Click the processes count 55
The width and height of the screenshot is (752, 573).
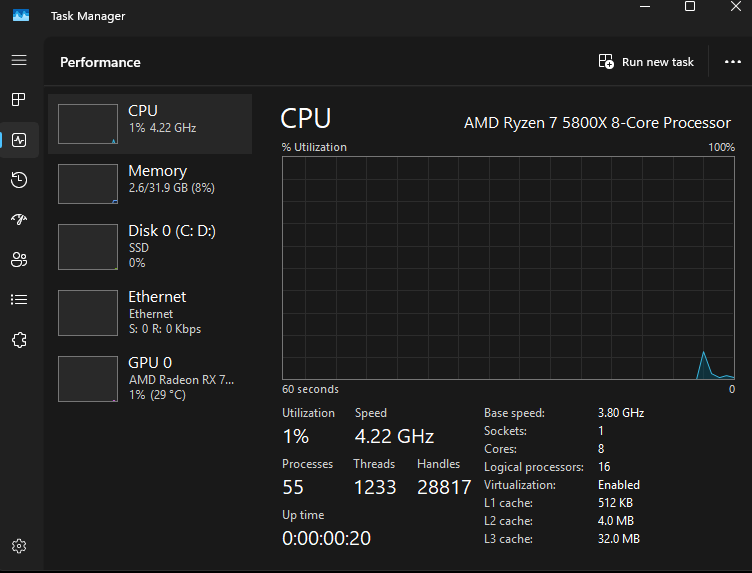tap(293, 488)
